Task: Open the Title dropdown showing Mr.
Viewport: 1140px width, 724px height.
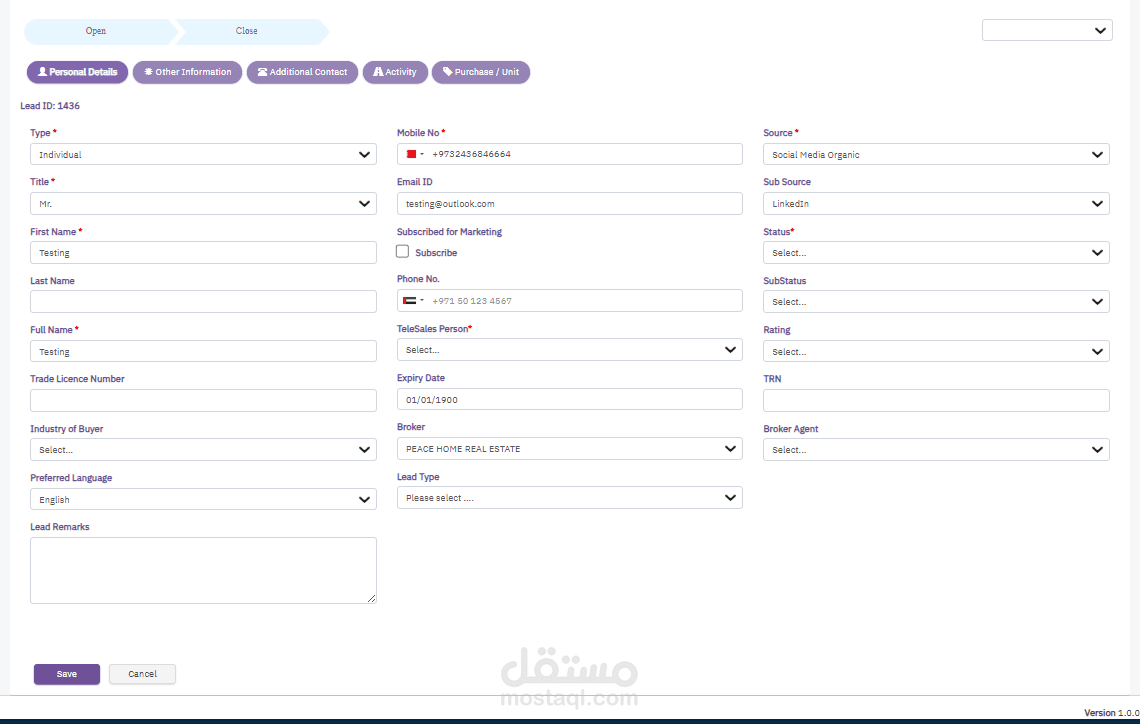Action: [x=204, y=204]
